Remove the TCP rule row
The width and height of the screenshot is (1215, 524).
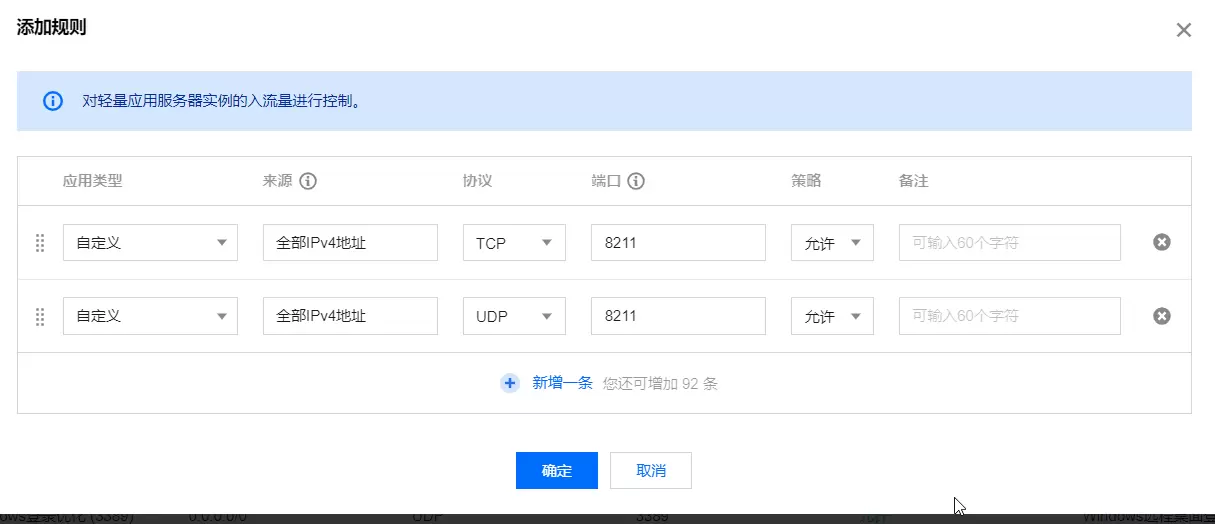pos(1162,242)
